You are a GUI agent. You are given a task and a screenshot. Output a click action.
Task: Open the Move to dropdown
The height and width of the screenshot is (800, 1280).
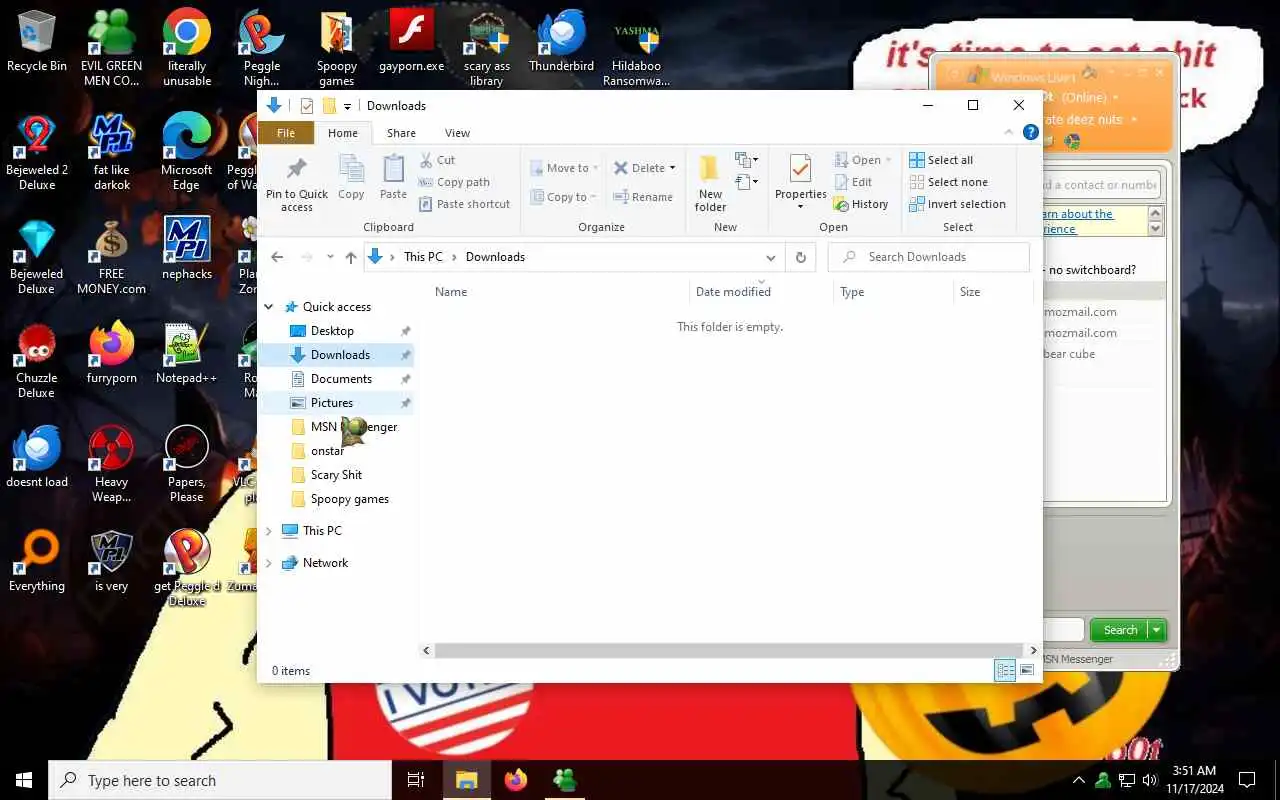coord(565,168)
